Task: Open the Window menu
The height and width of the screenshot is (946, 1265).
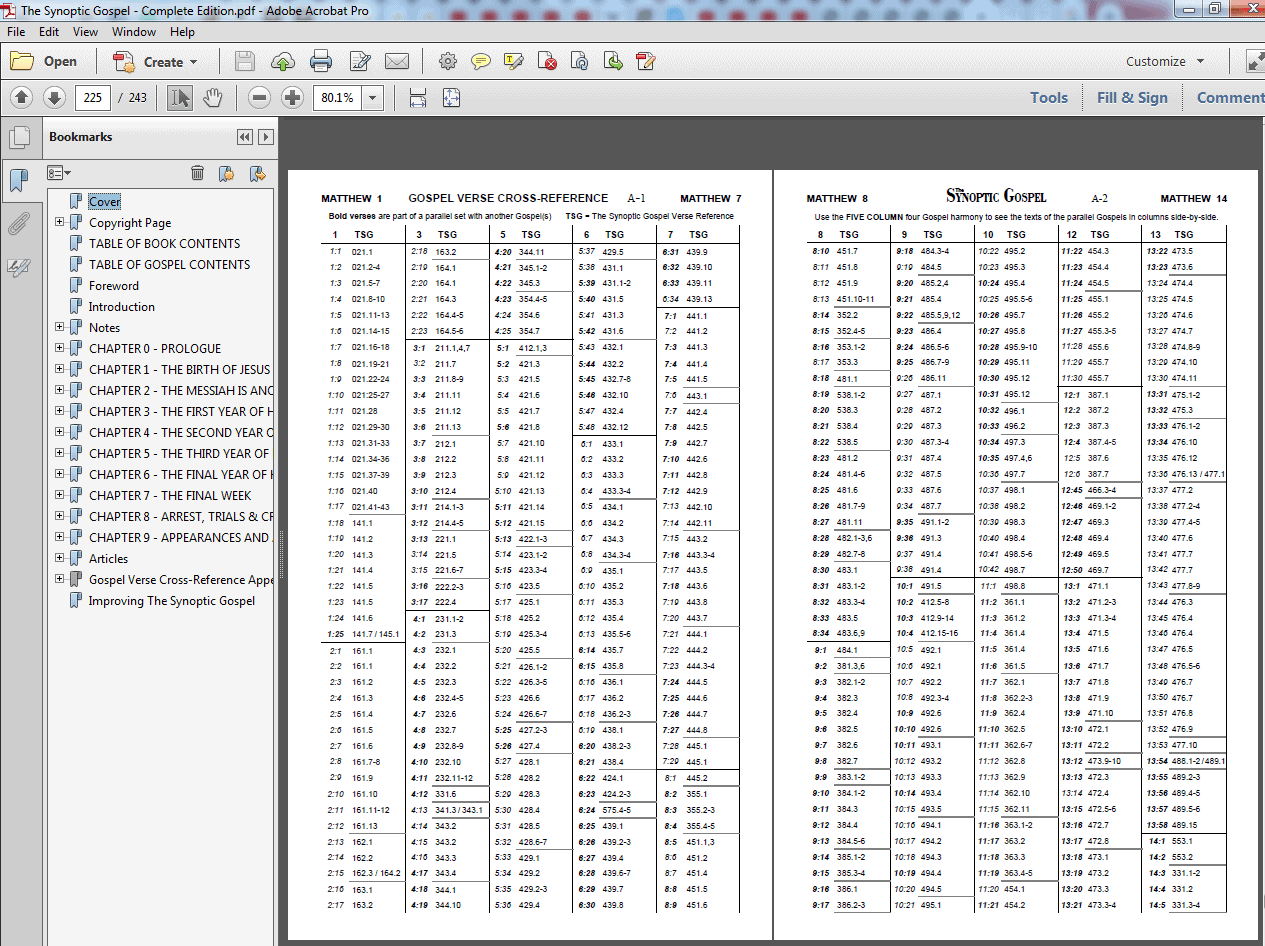Action: point(134,32)
